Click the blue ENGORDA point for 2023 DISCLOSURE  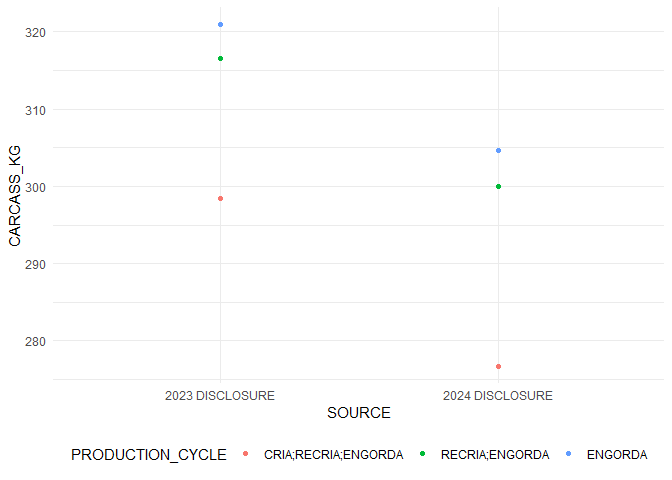220,24
